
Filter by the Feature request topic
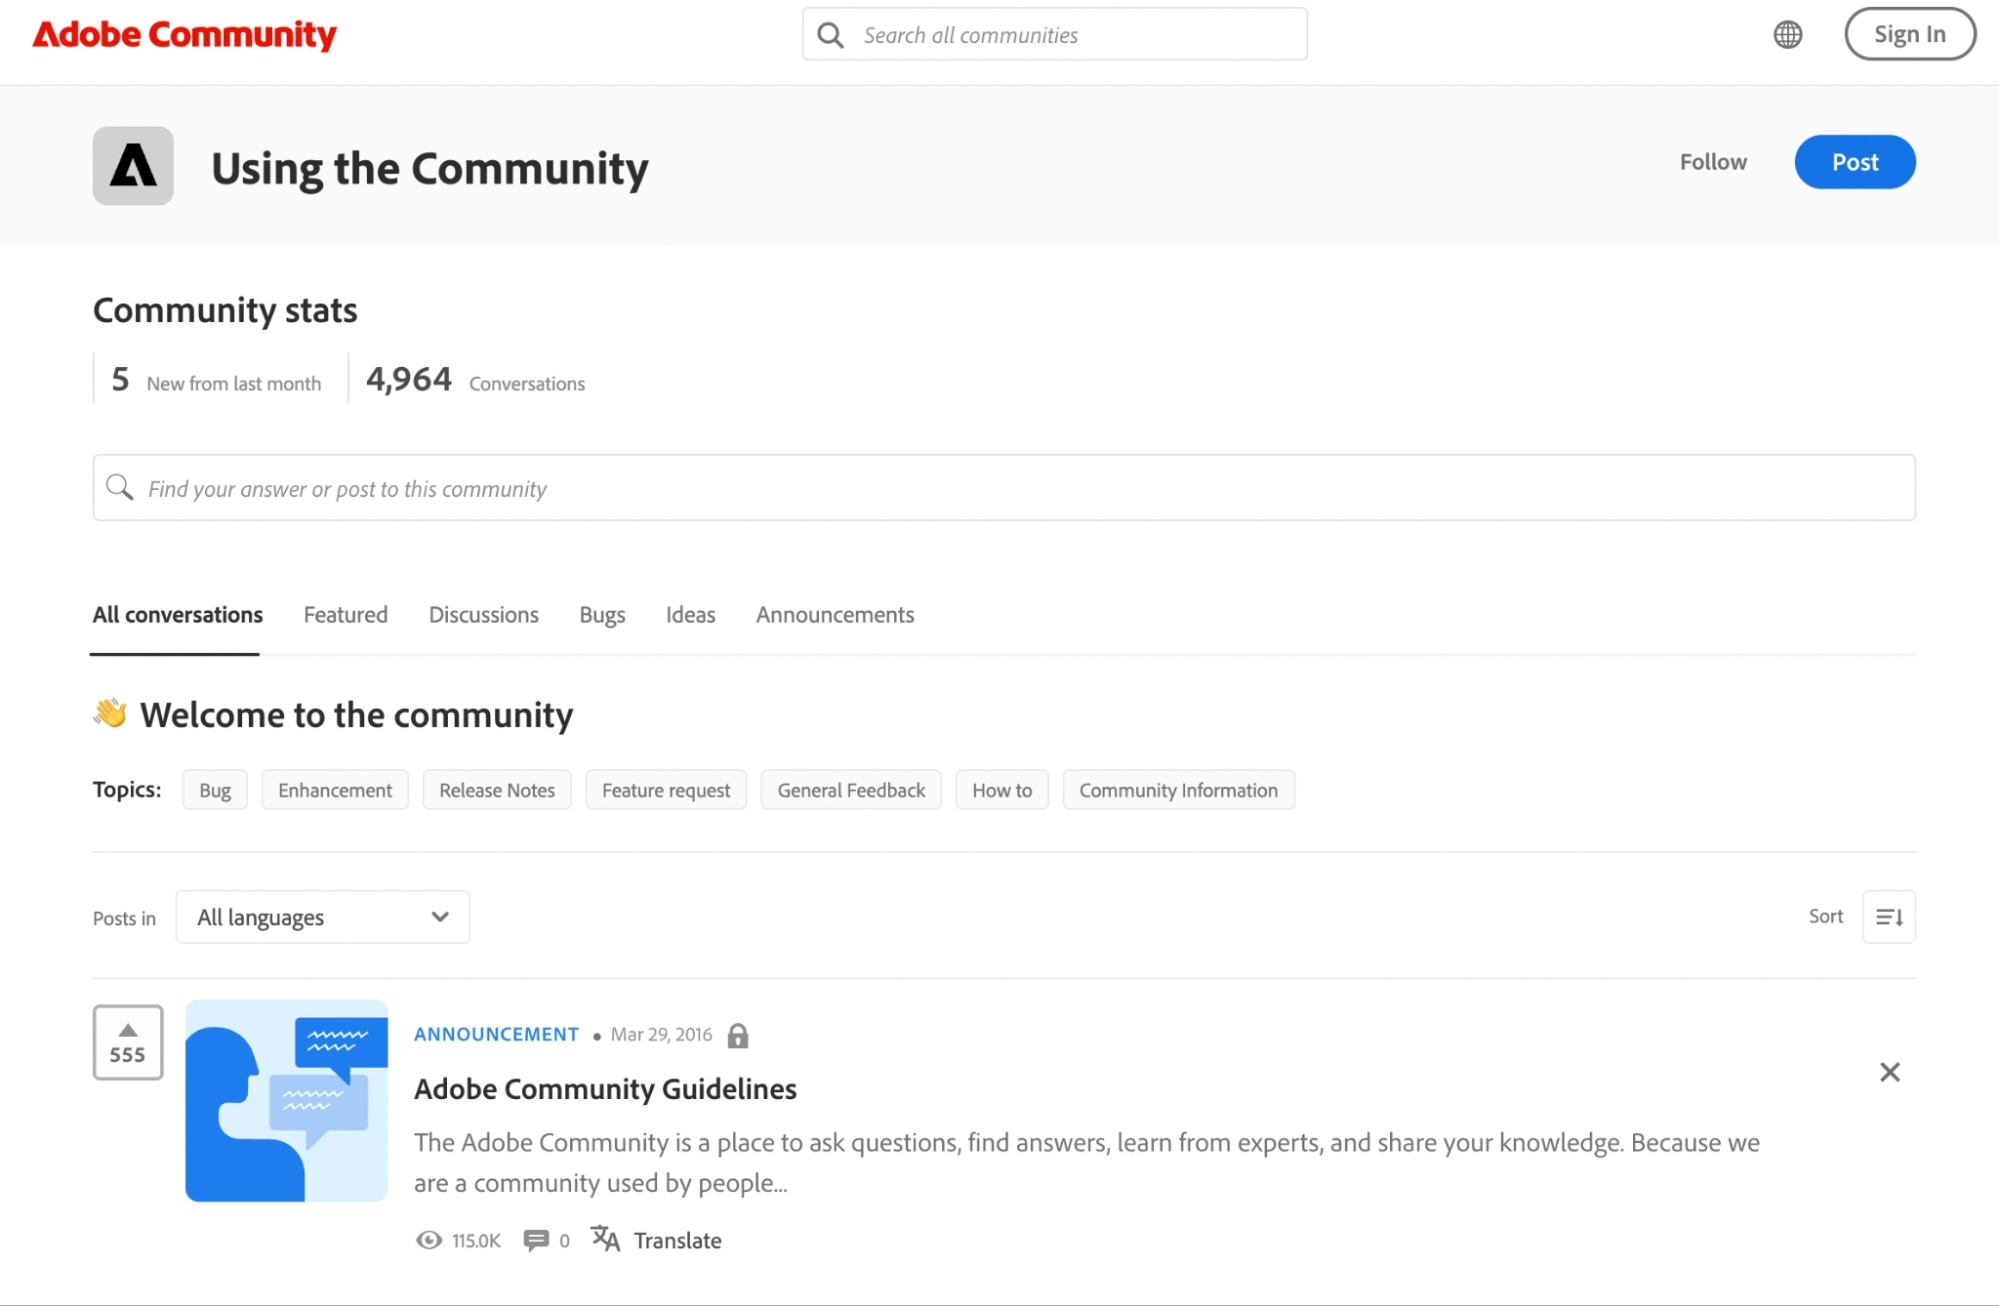(665, 790)
